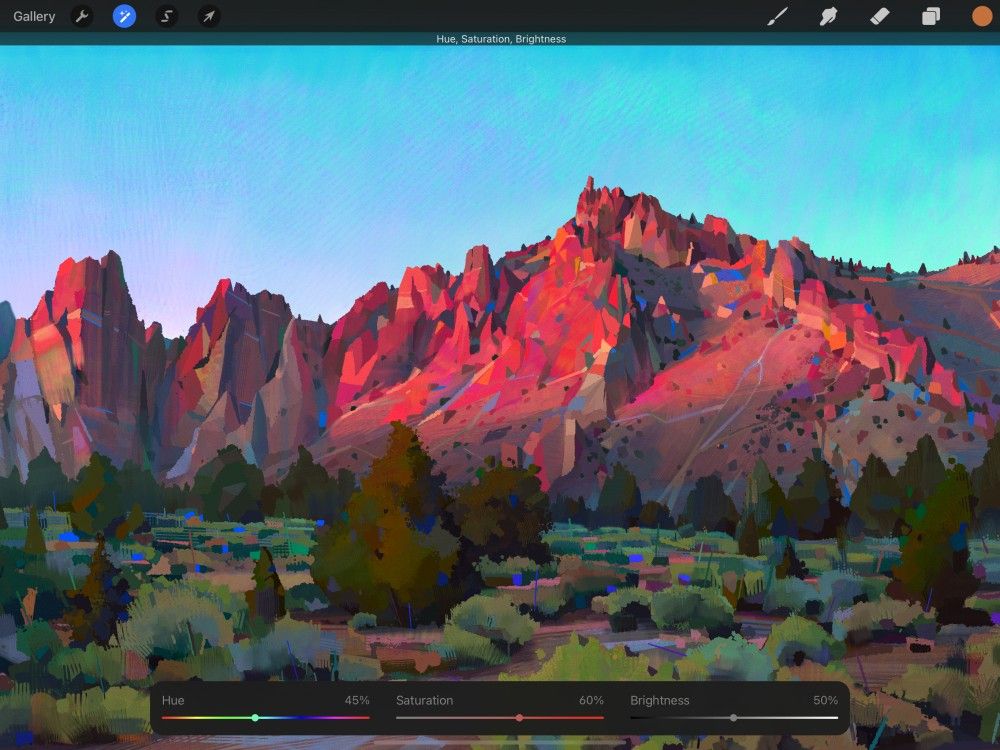Activate the Selections tool
This screenshot has height=750, width=1000.
pyautogui.click(x=166, y=16)
